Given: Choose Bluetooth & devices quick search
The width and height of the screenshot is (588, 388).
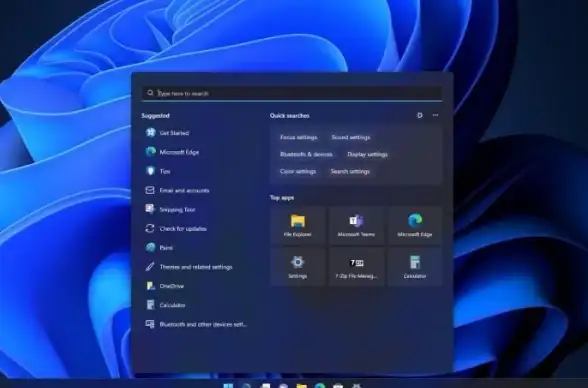Looking at the screenshot, I should point(306,154).
